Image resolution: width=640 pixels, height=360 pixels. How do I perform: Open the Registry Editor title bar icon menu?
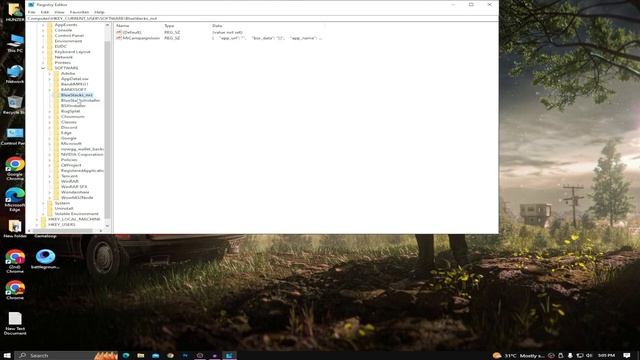31,4
